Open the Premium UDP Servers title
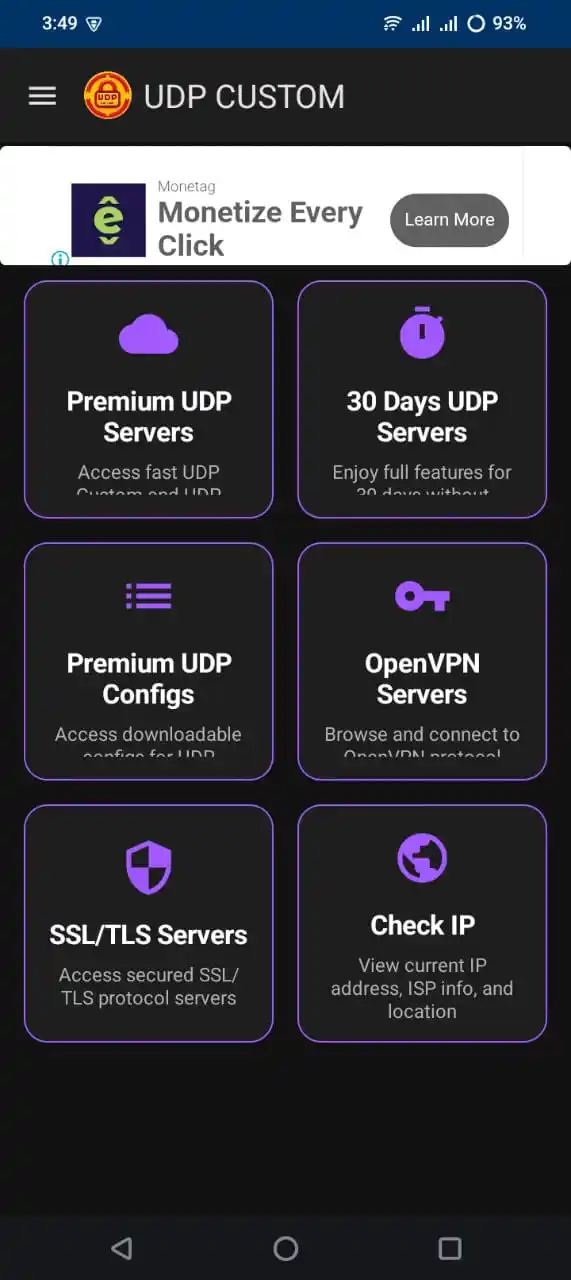 (x=149, y=417)
